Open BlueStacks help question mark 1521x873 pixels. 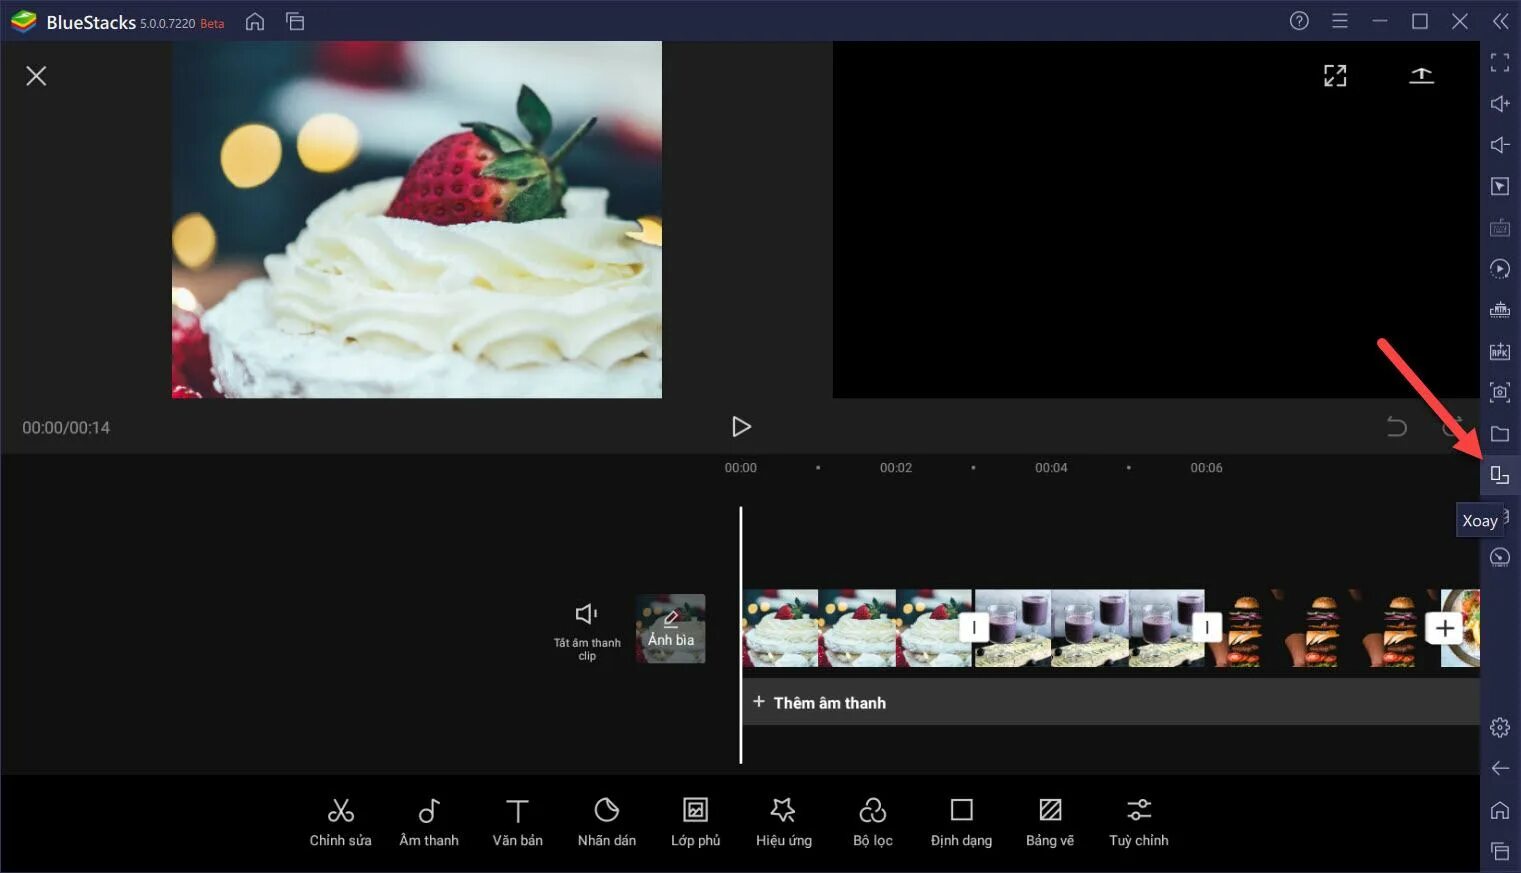pos(1299,21)
